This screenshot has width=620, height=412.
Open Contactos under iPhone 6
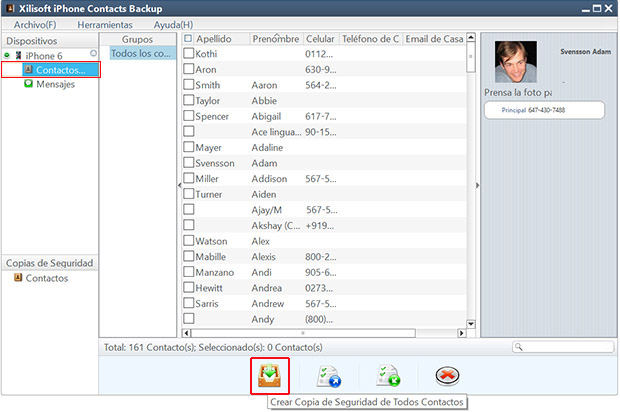[60, 70]
